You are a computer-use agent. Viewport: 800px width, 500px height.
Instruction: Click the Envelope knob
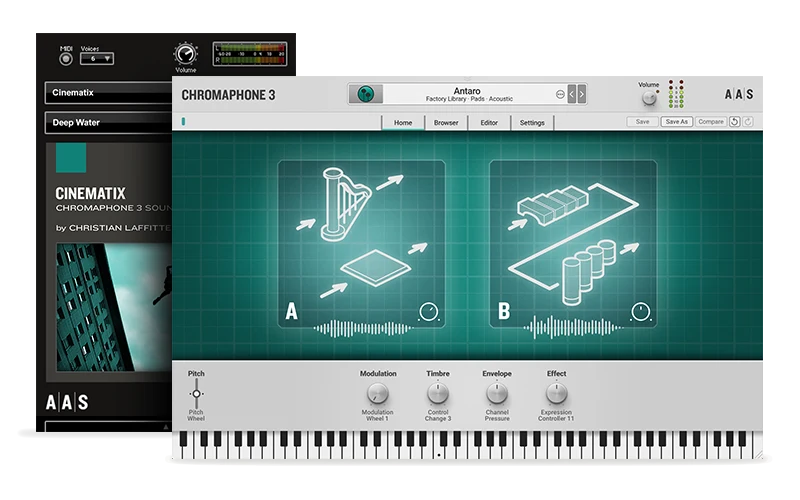click(497, 393)
